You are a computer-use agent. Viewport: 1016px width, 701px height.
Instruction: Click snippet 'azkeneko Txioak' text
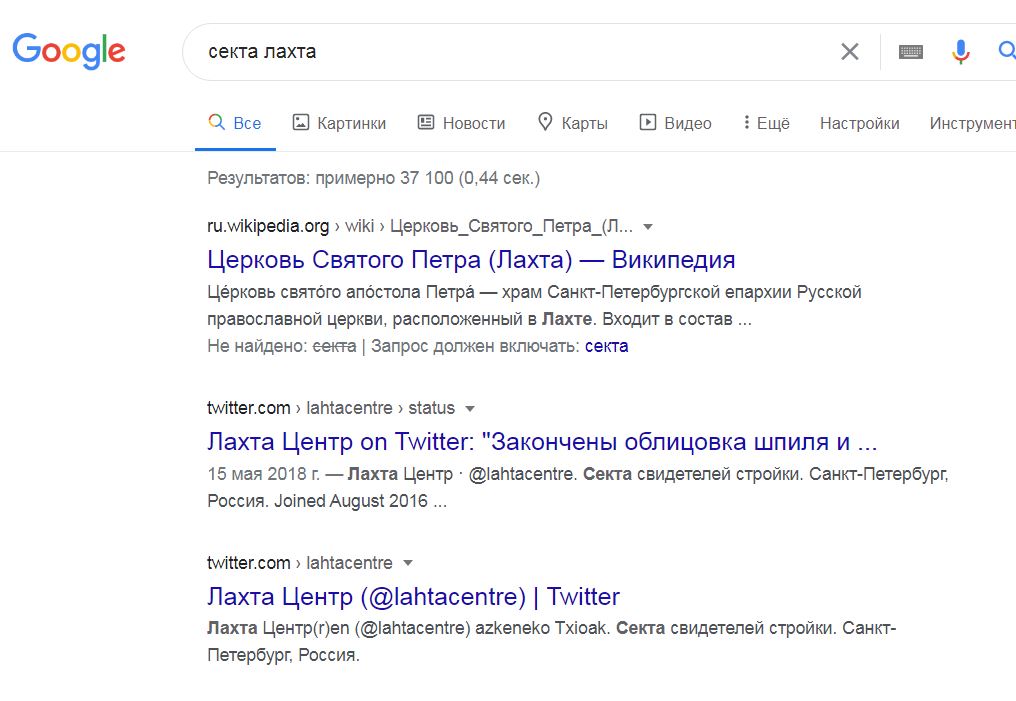(543, 628)
